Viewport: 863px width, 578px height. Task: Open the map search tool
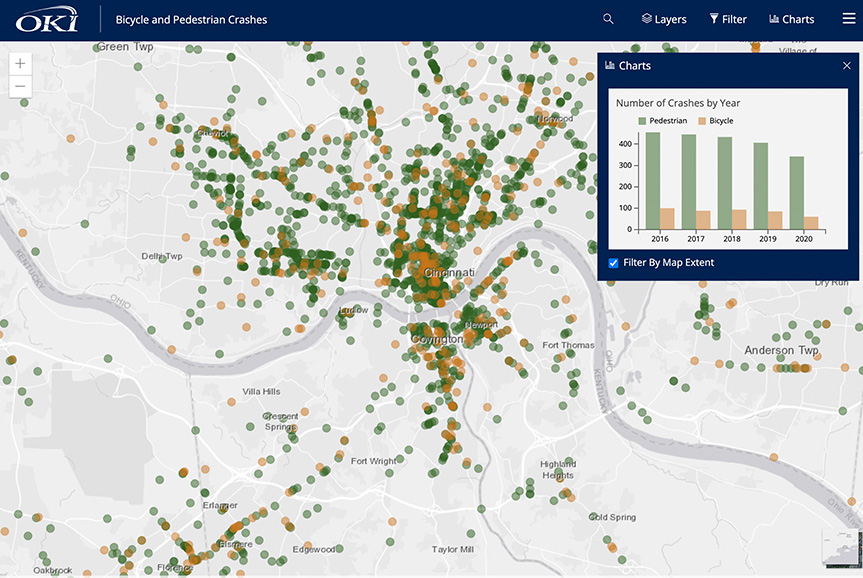pos(607,18)
